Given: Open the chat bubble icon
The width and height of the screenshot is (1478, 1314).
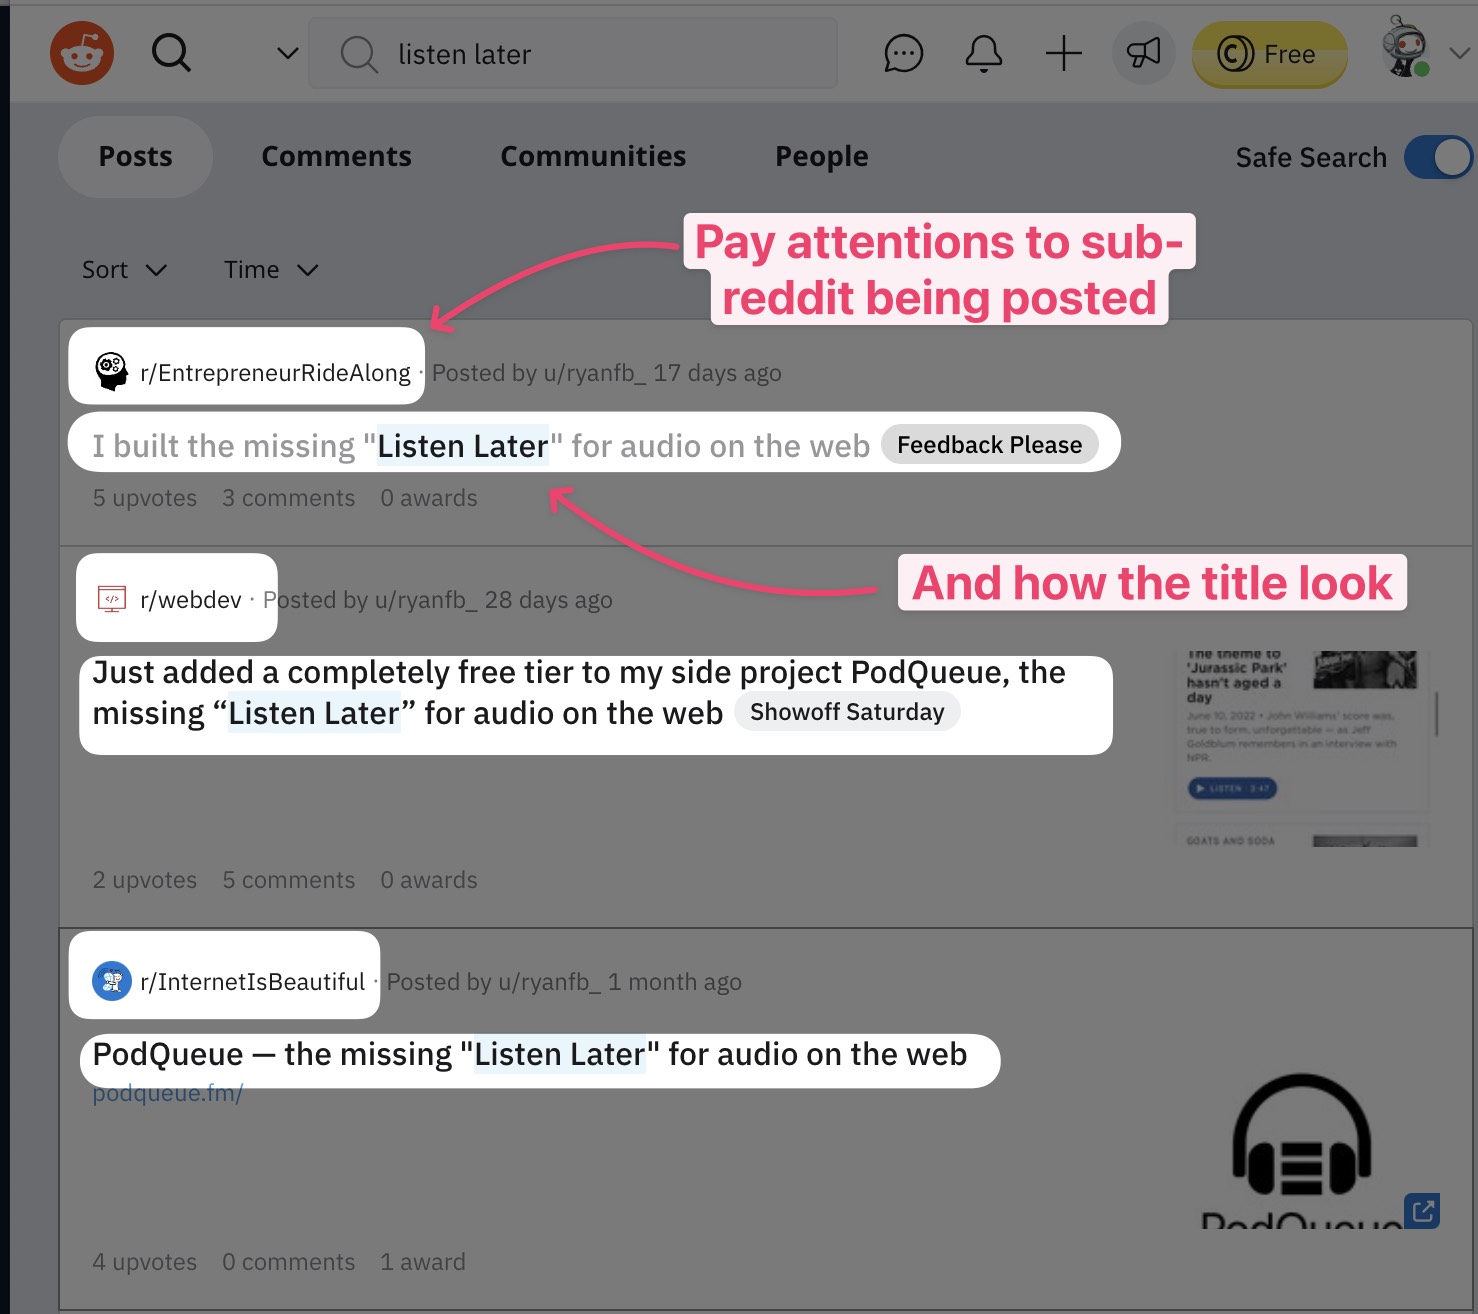Looking at the screenshot, I should click(903, 53).
